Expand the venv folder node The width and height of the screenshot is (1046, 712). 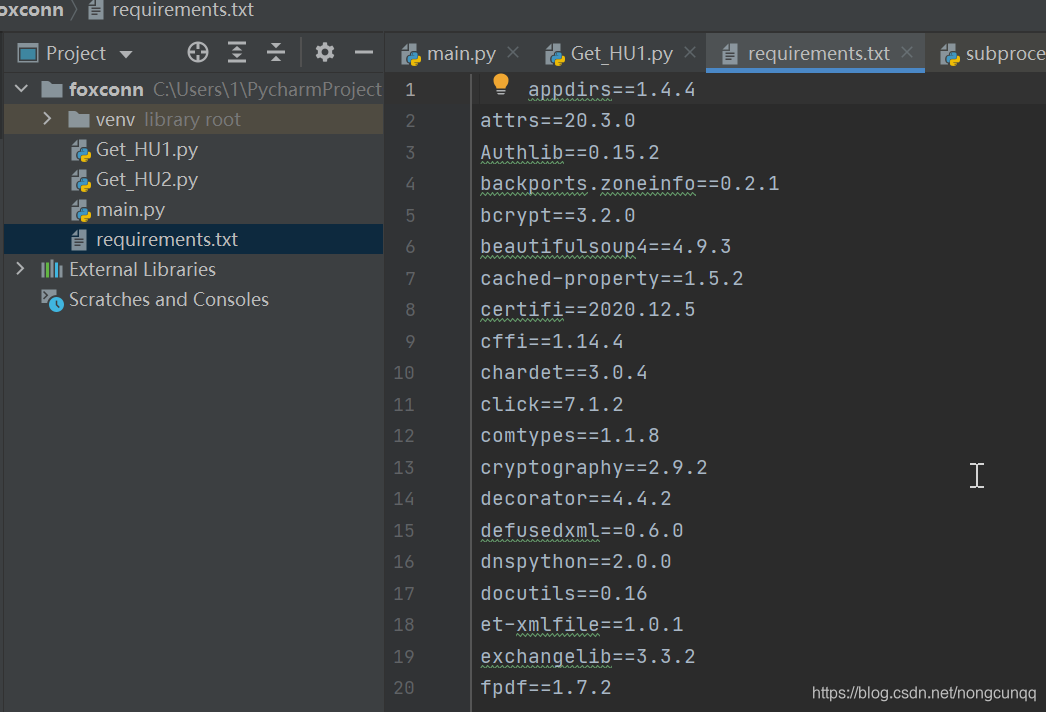[x=47, y=119]
